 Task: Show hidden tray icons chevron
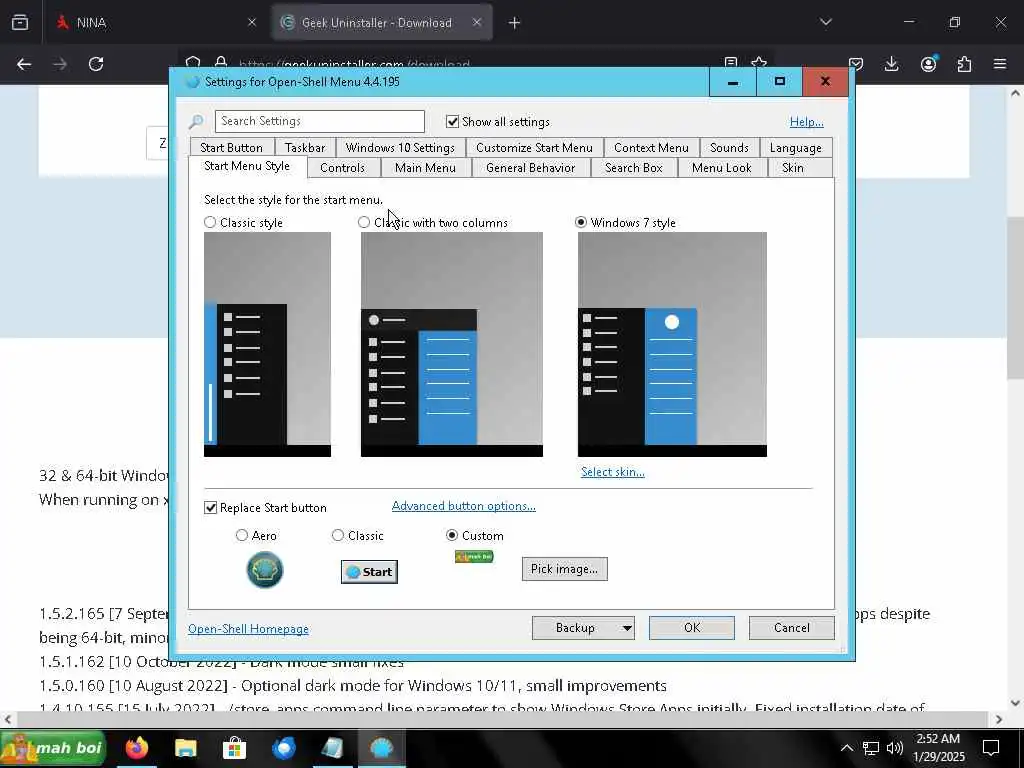click(846, 748)
